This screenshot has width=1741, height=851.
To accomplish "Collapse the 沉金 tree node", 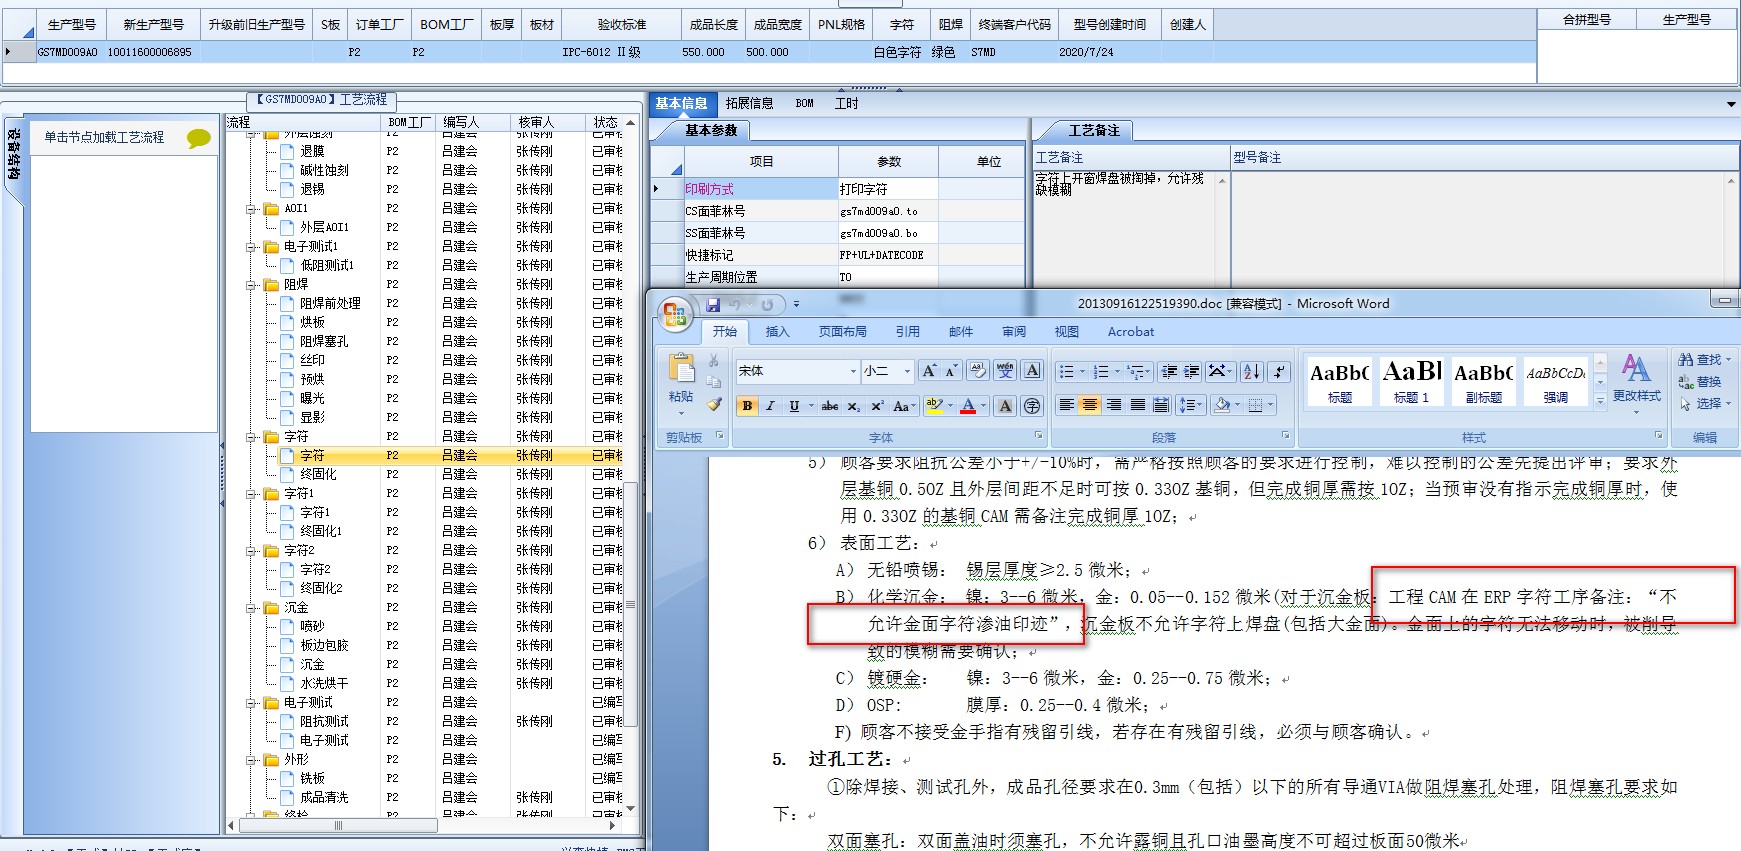I will [252, 608].
